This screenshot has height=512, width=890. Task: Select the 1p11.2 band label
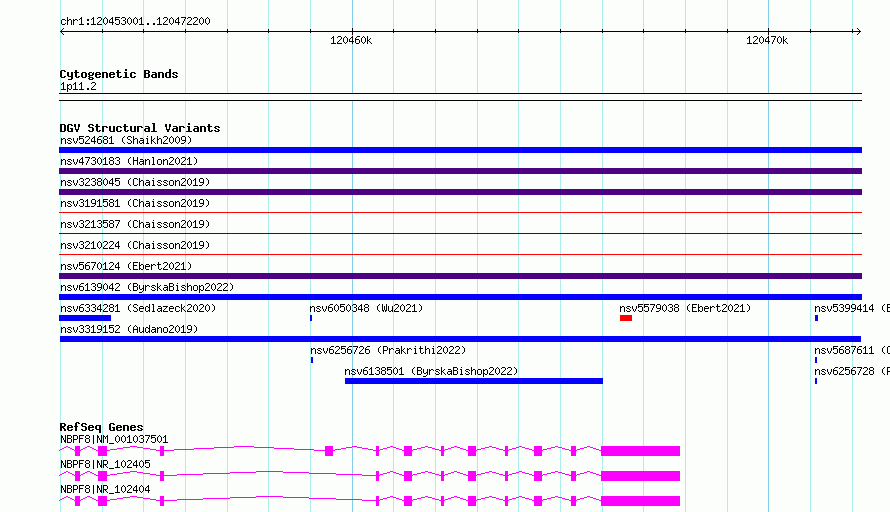(x=78, y=86)
